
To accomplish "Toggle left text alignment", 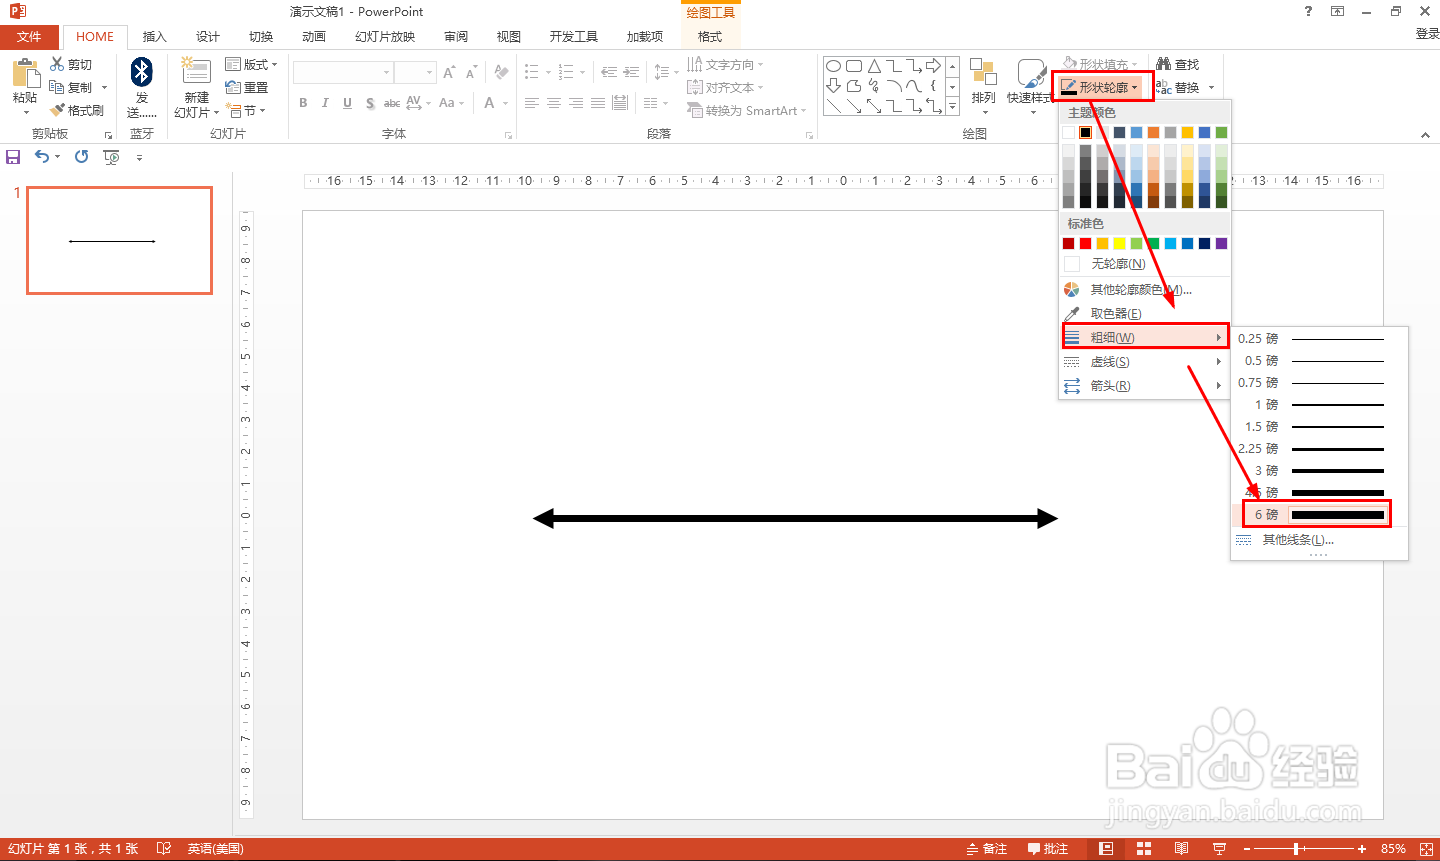I will click(x=532, y=103).
